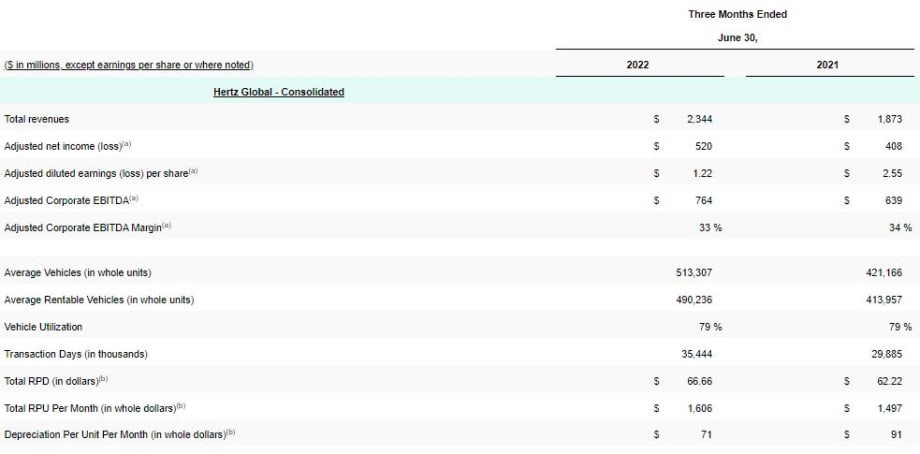Click the 2021 EPS value 2.55
920x454 pixels.
coord(893,174)
